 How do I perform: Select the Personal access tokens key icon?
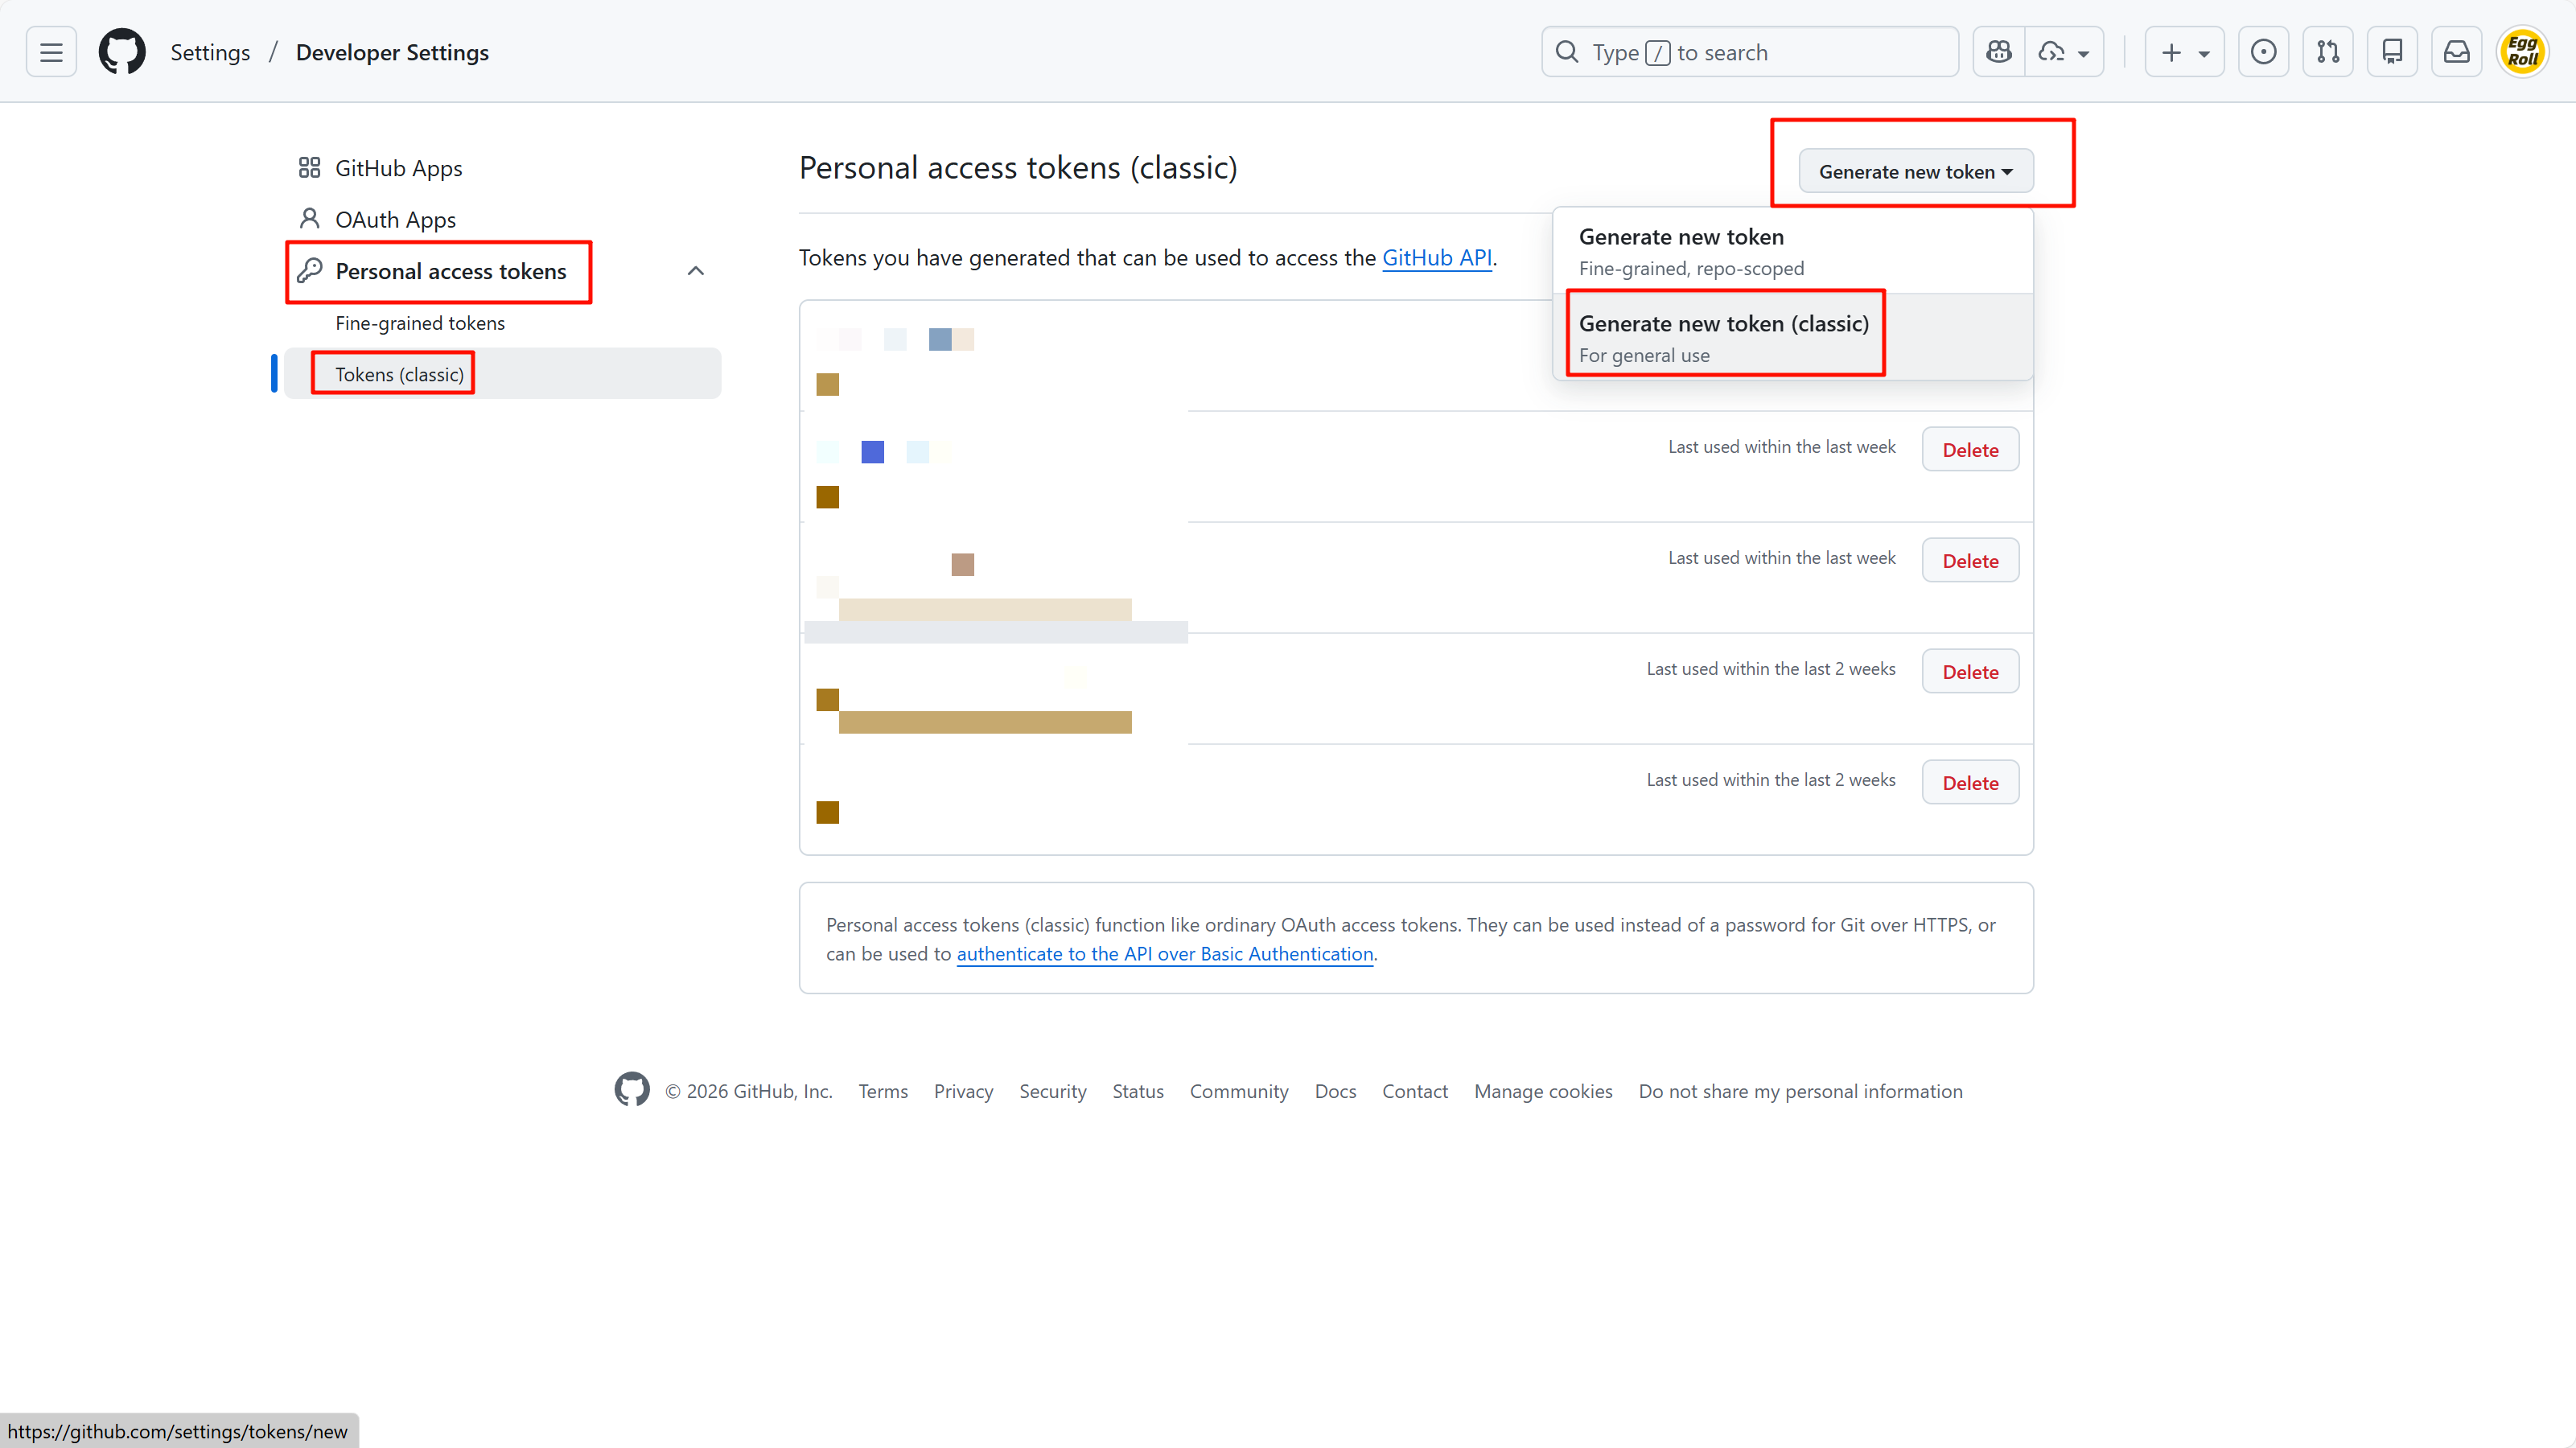[310, 270]
